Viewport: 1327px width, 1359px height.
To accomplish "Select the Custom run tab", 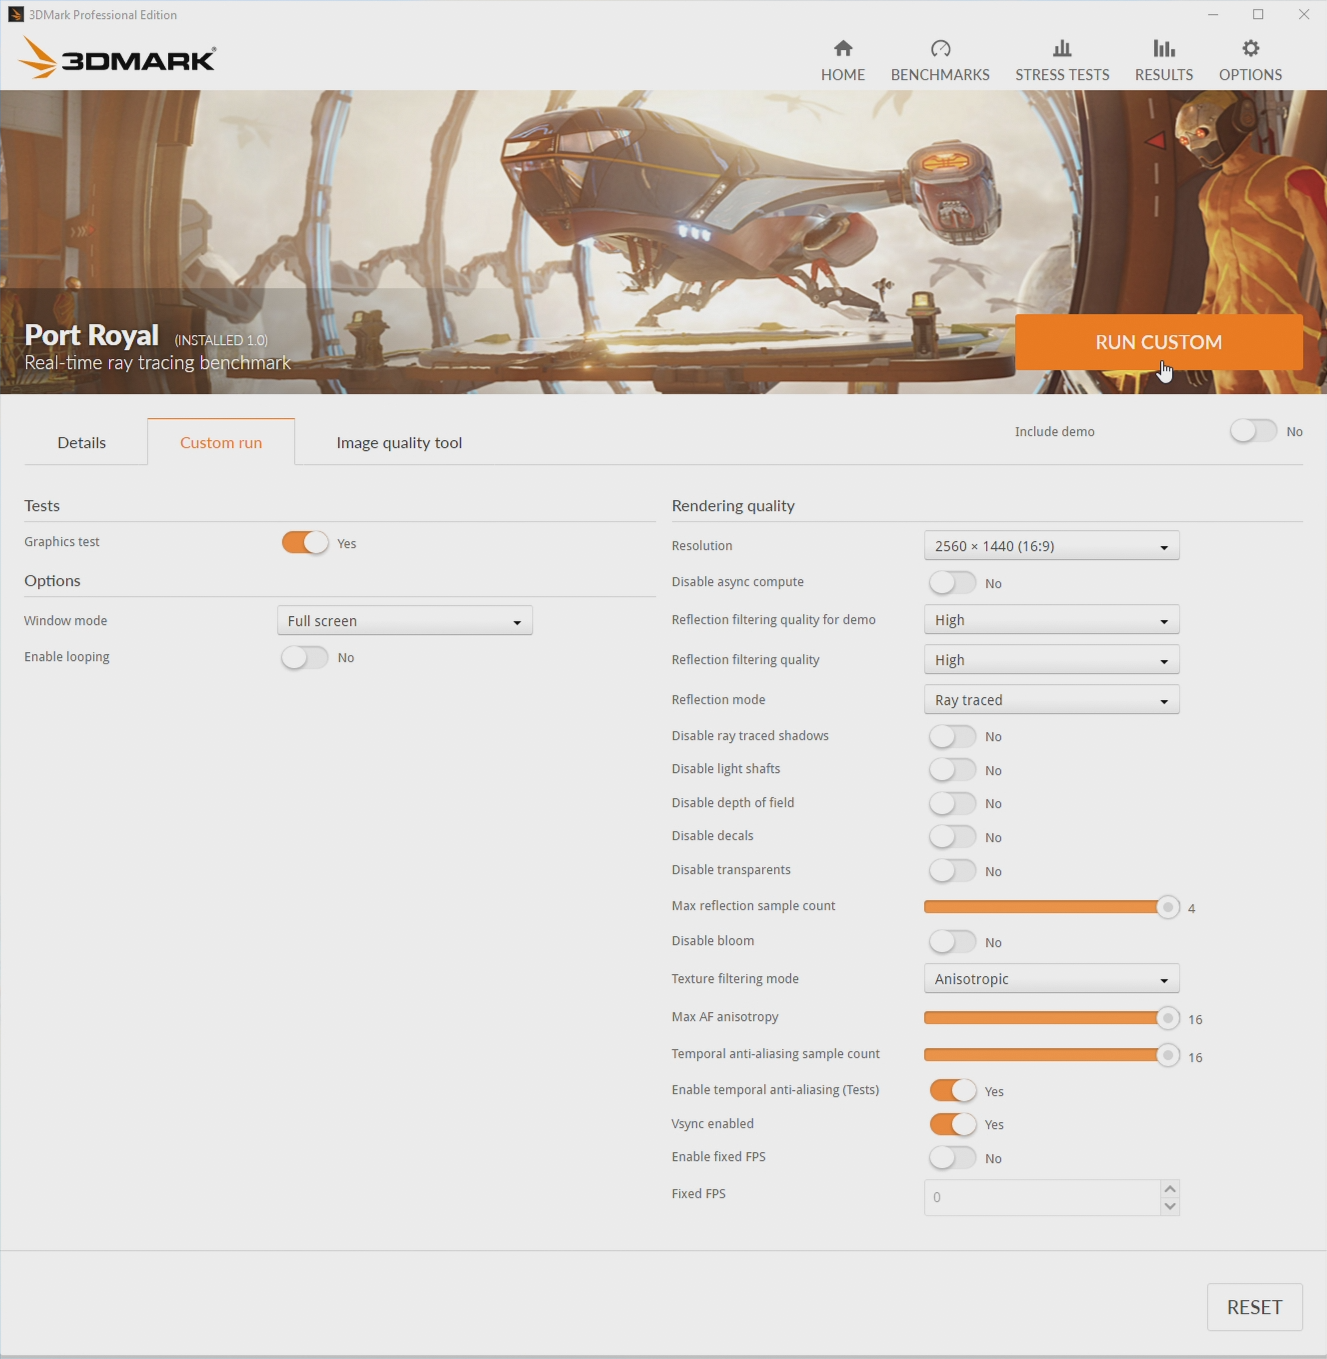I will tap(221, 442).
